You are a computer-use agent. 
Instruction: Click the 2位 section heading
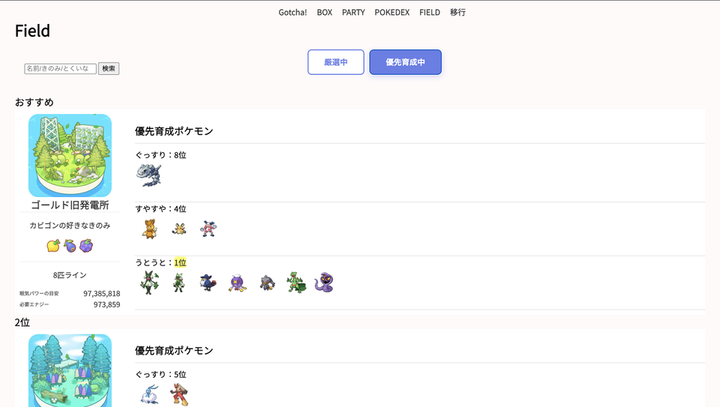pyautogui.click(x=22, y=322)
